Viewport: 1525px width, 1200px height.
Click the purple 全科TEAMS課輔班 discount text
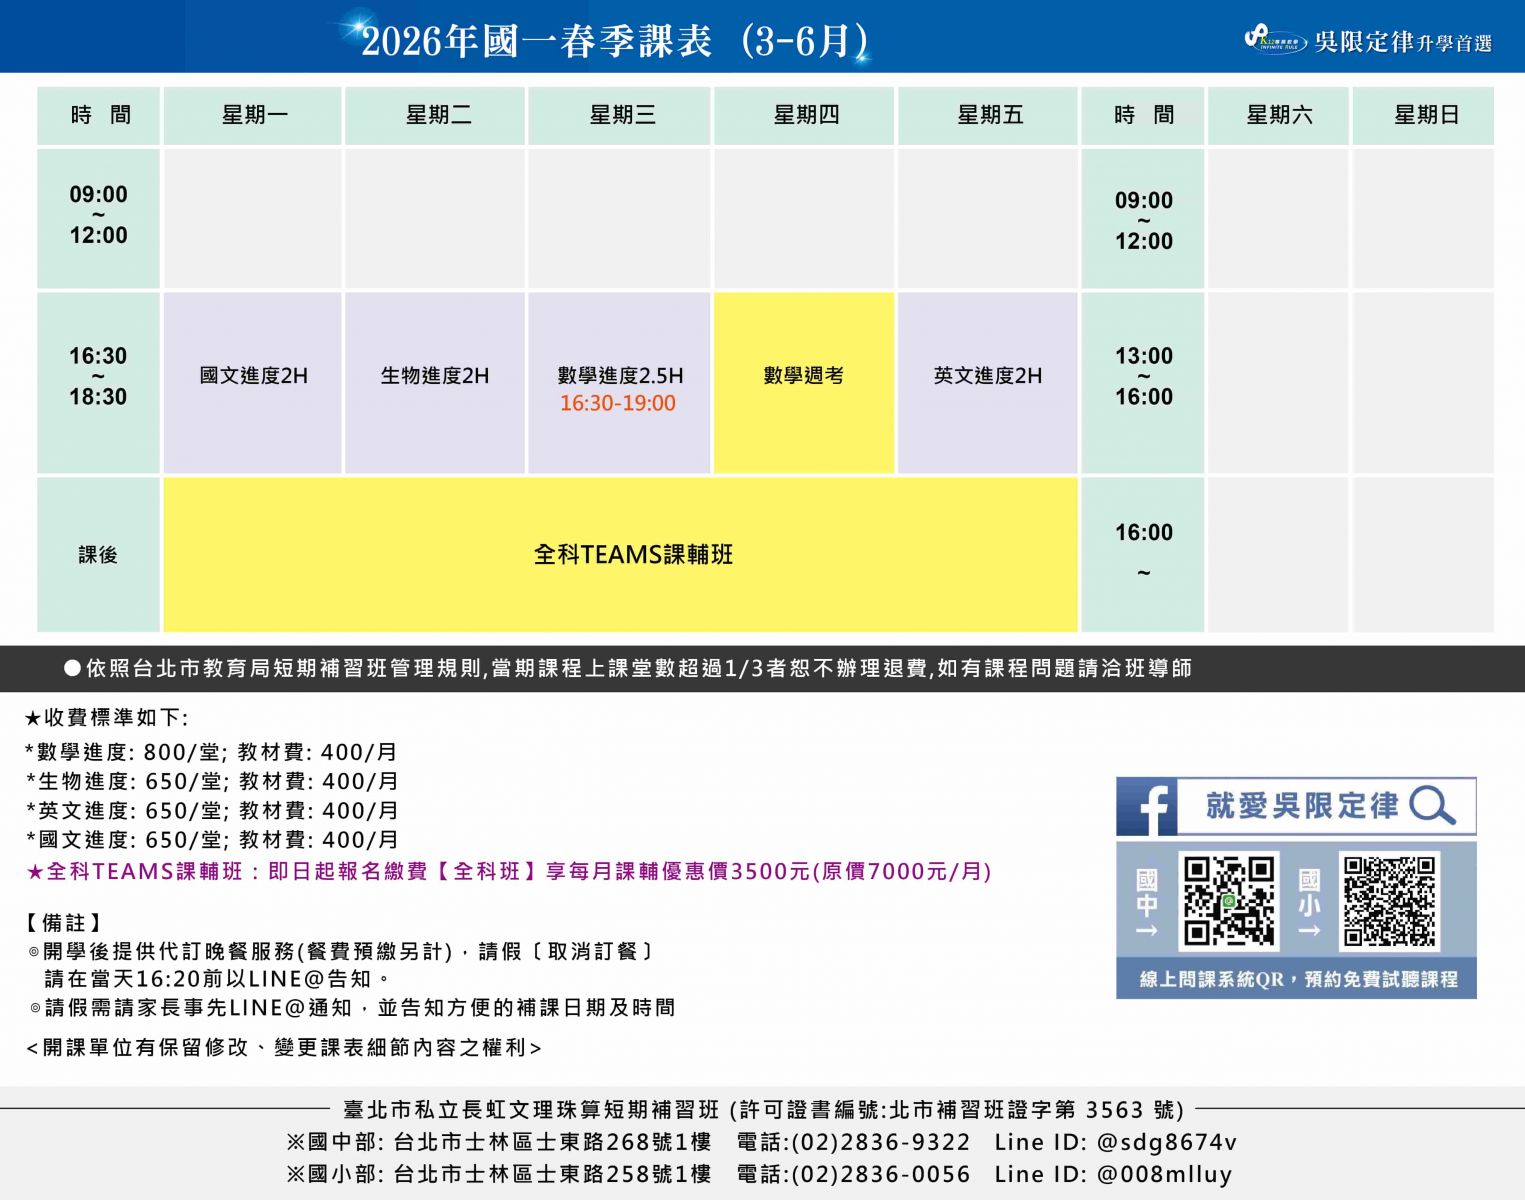pyautogui.click(x=508, y=871)
